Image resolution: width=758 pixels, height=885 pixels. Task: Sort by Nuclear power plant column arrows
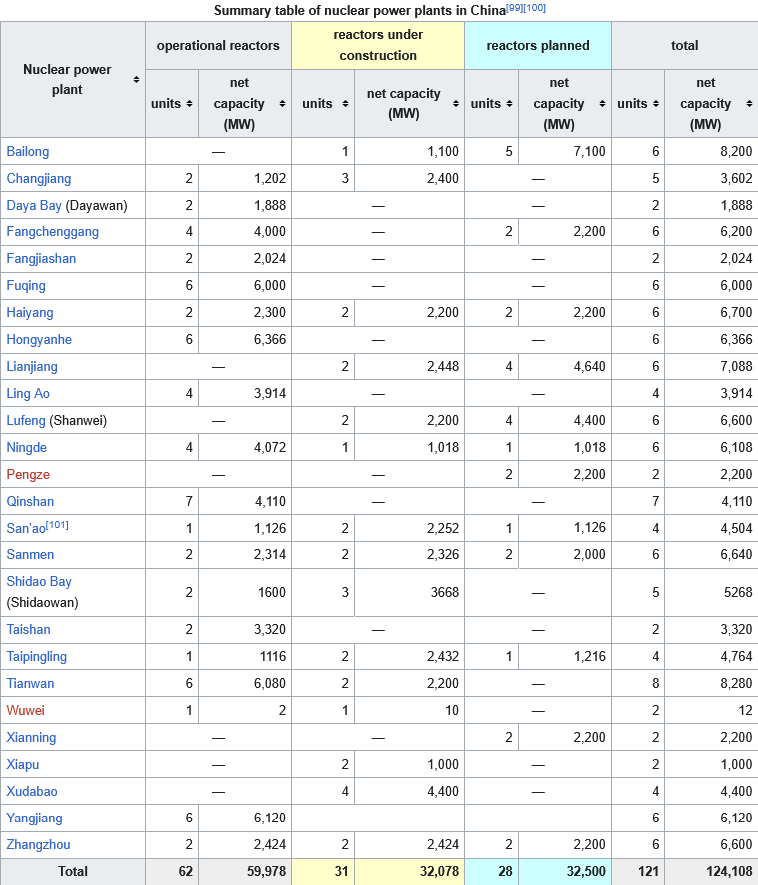click(136, 80)
